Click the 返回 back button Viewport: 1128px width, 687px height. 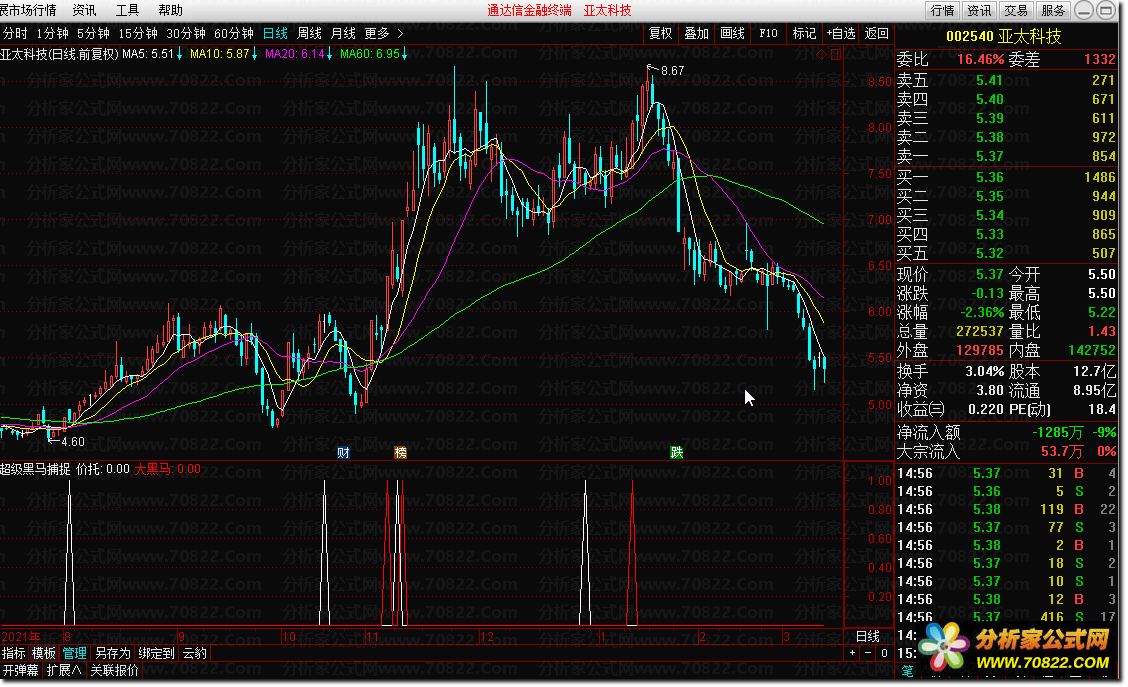pos(876,33)
